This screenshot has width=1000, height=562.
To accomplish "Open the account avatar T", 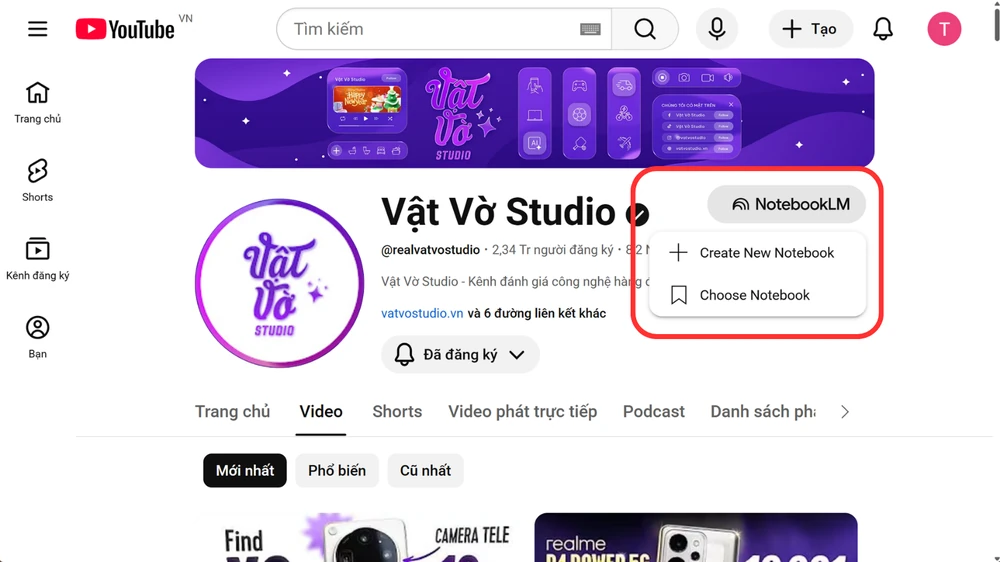I will pyautogui.click(x=944, y=29).
